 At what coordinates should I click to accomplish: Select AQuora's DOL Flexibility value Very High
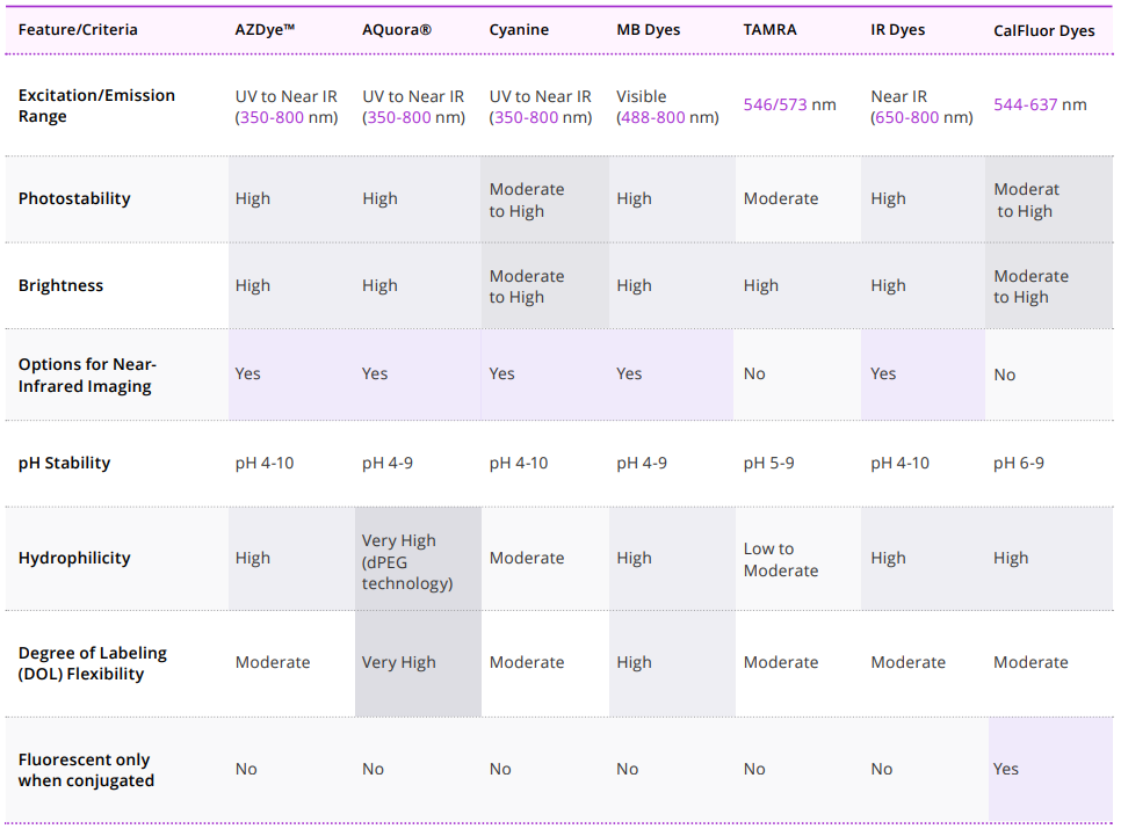click(399, 662)
